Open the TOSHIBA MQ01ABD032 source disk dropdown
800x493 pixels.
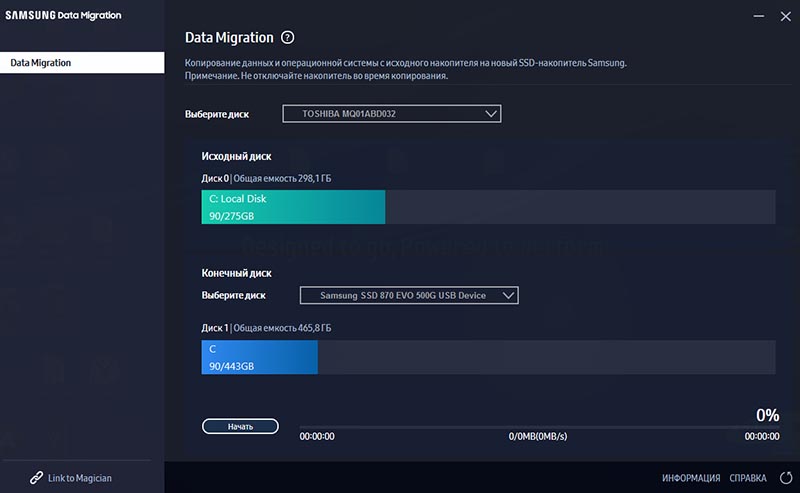(x=392, y=114)
